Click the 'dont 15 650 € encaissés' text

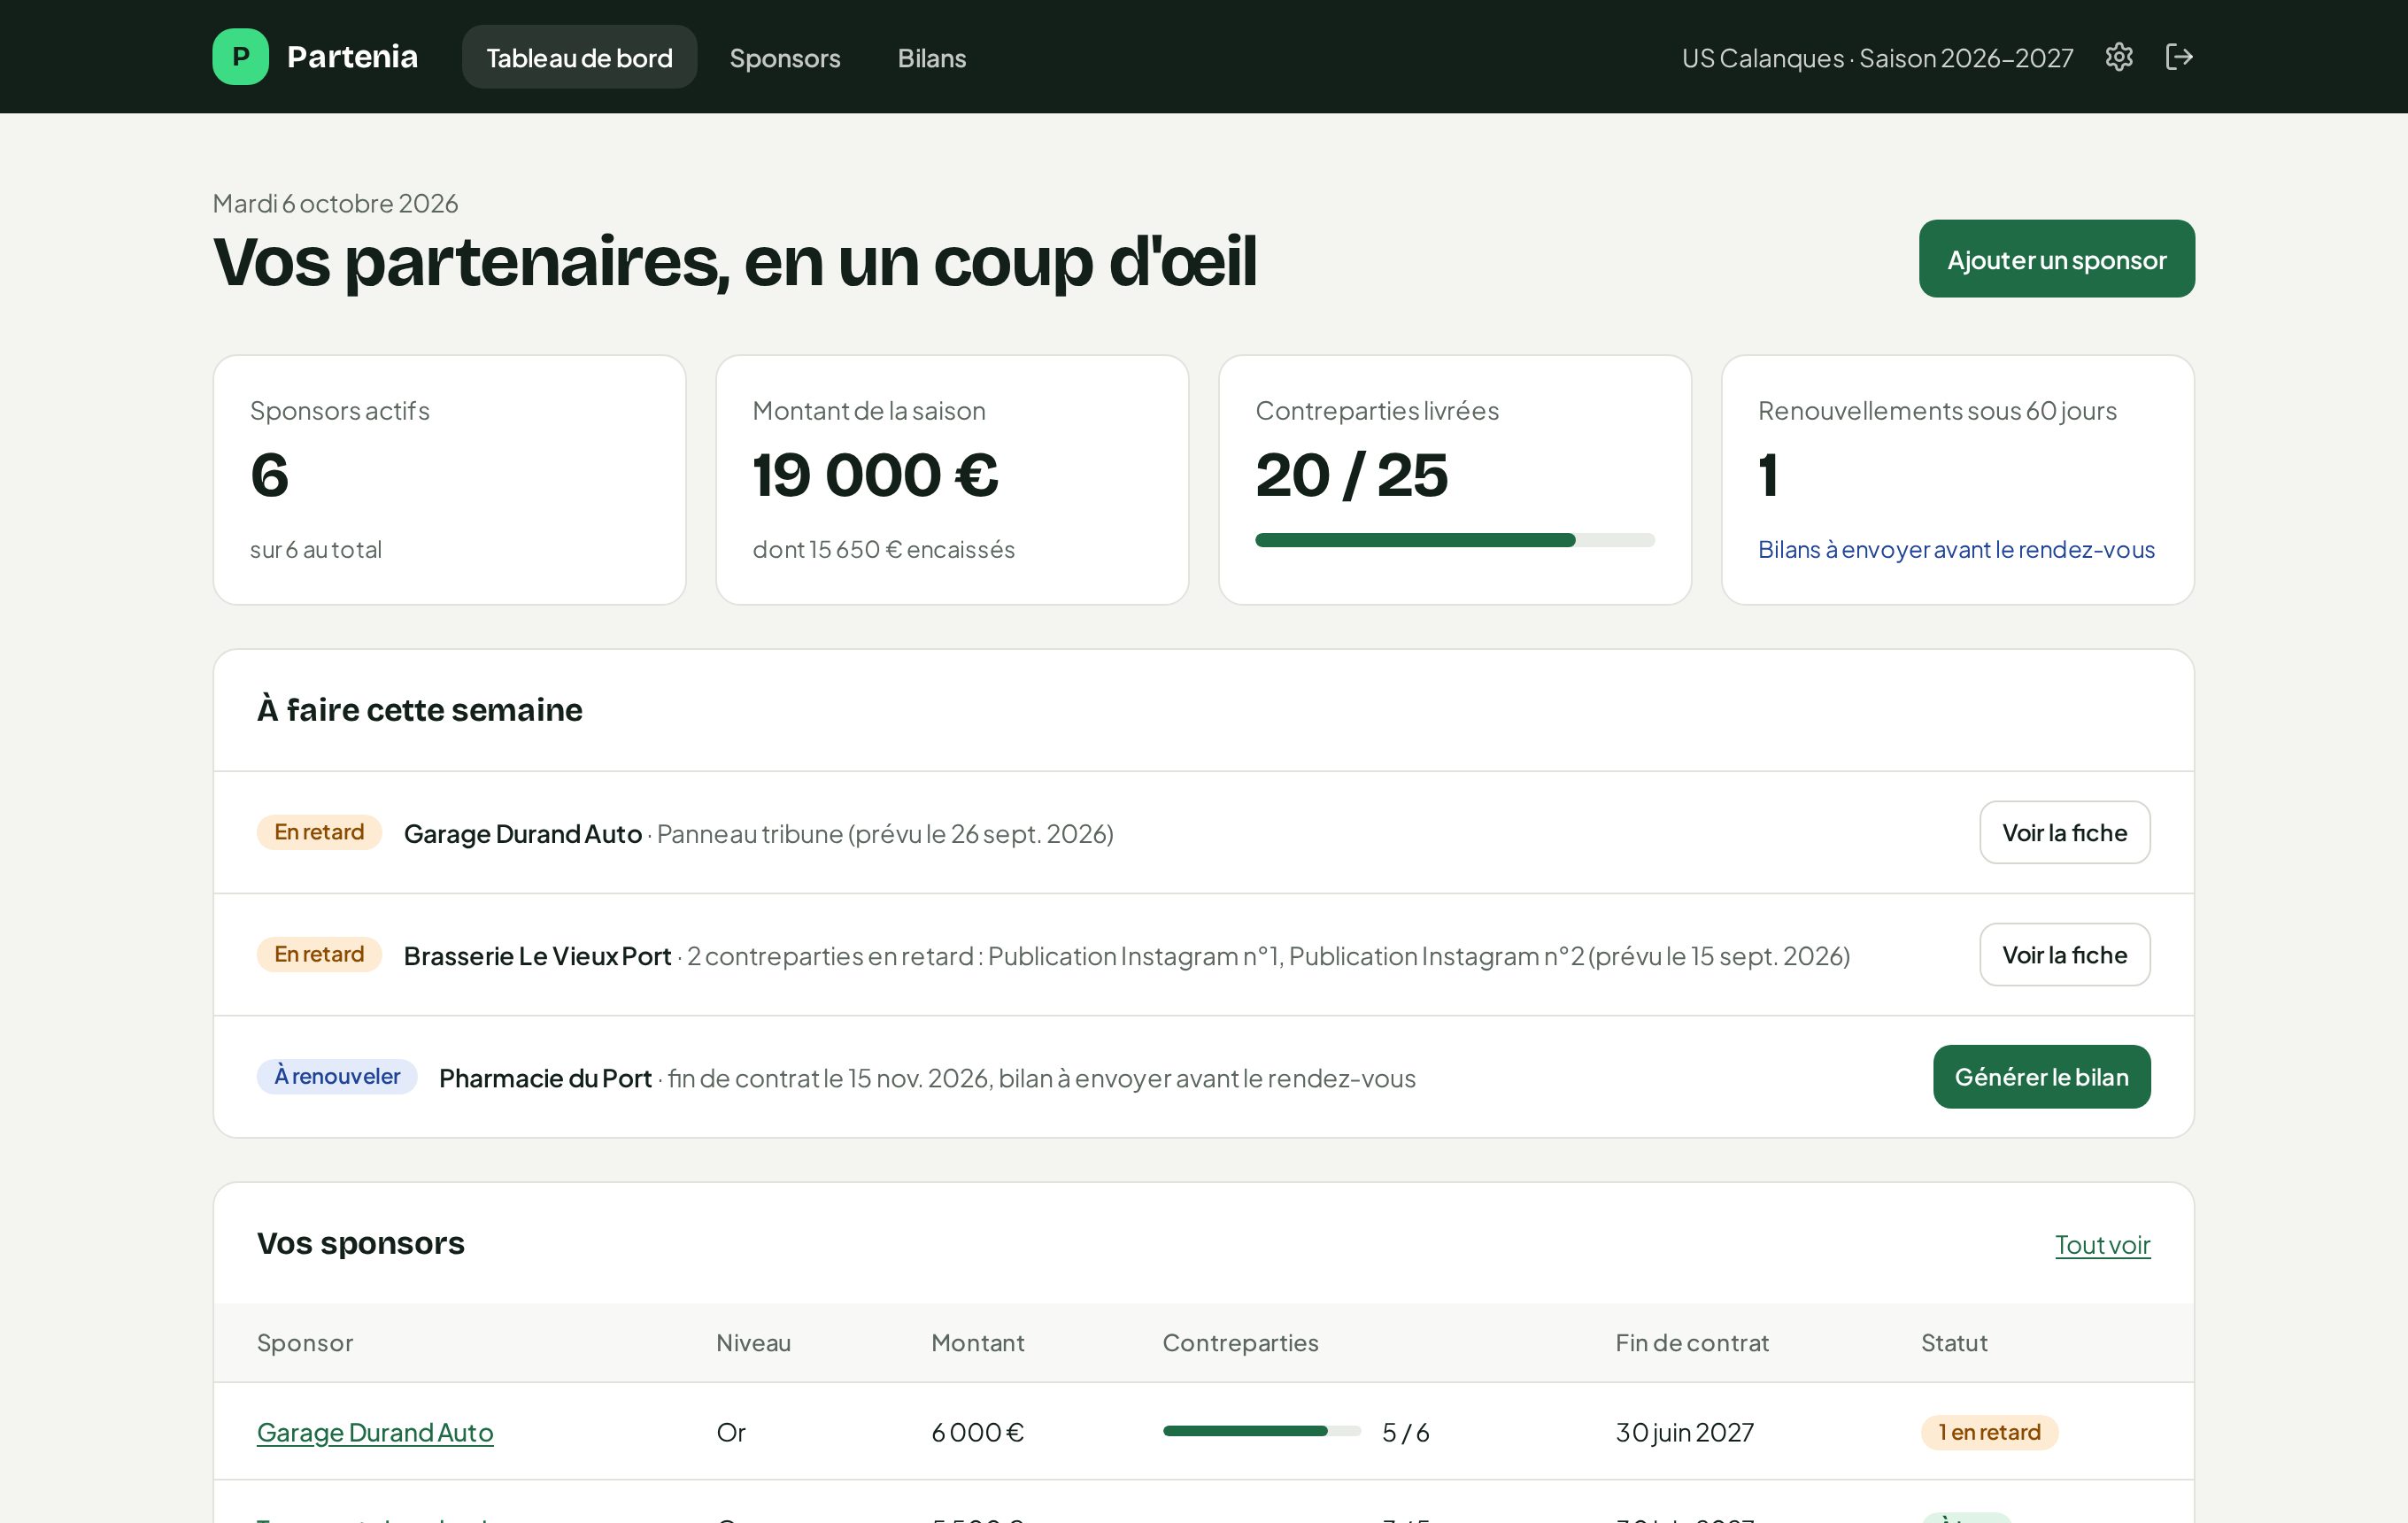click(x=883, y=549)
